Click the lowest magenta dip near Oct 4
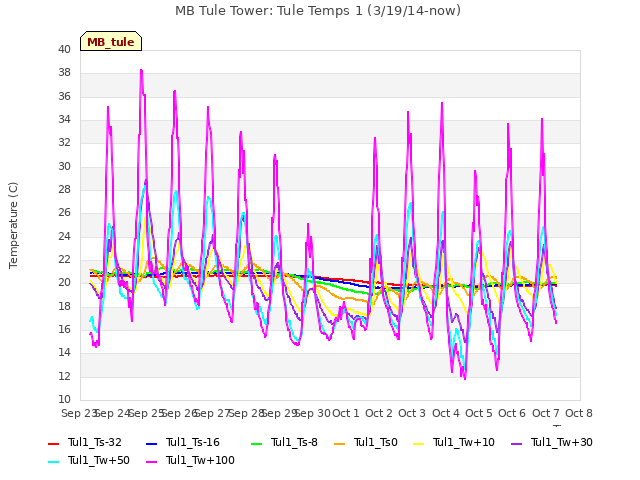640x480 pixels. 465,378
